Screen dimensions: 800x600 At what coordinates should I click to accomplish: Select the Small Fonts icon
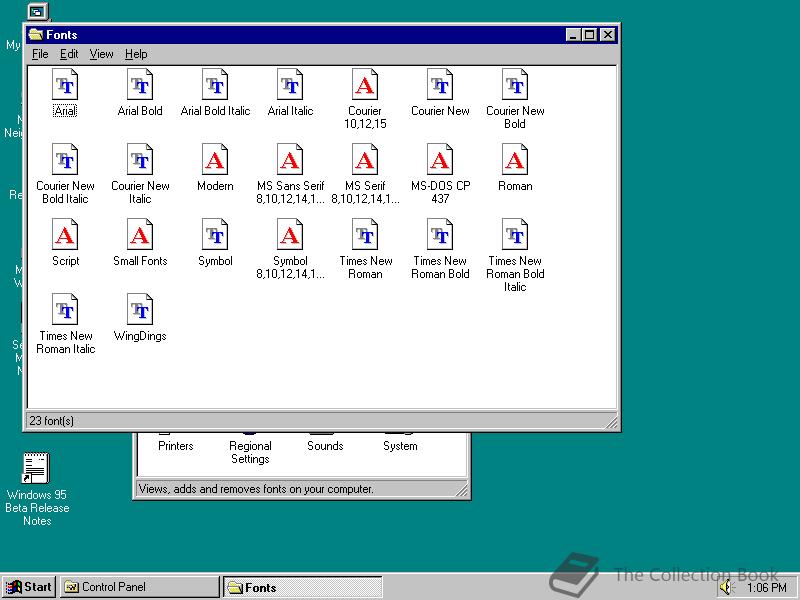click(140, 235)
